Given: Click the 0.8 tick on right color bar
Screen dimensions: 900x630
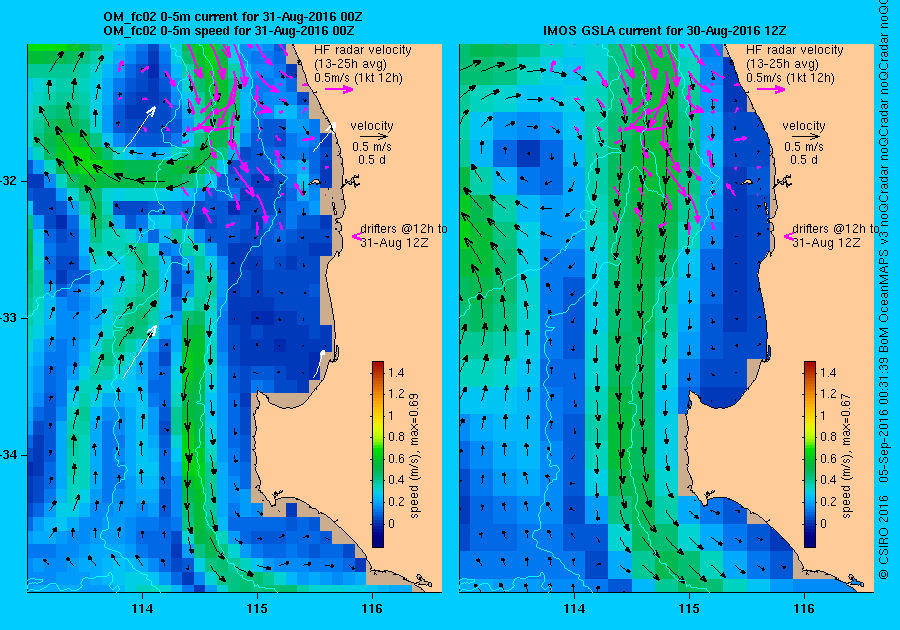Looking at the screenshot, I should pyautogui.click(x=828, y=437).
